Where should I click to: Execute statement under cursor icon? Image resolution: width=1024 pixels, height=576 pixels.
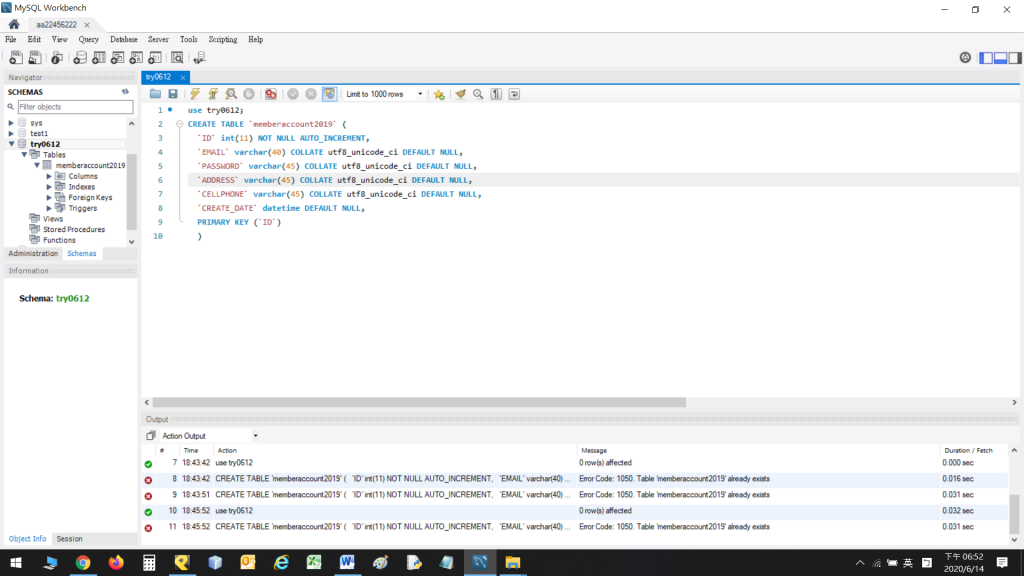[x=213, y=94]
